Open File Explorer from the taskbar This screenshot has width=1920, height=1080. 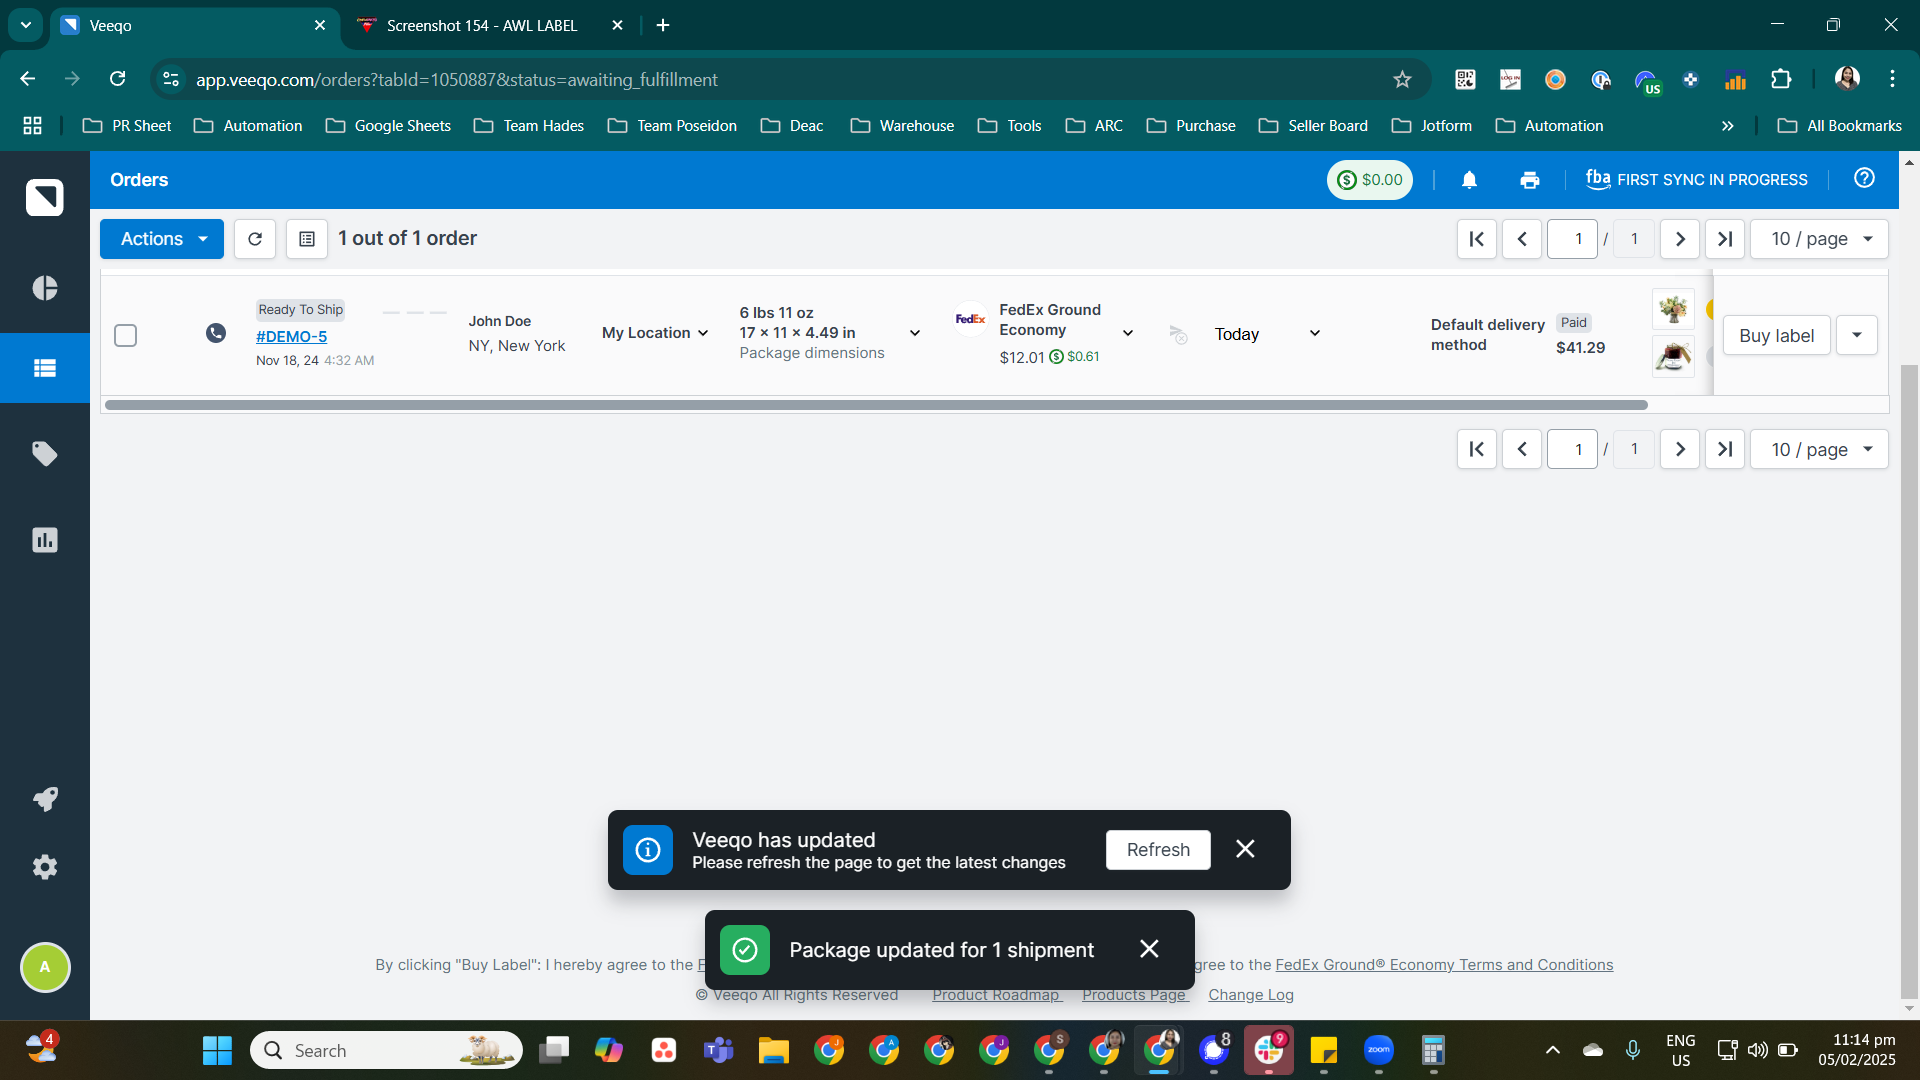point(773,1050)
